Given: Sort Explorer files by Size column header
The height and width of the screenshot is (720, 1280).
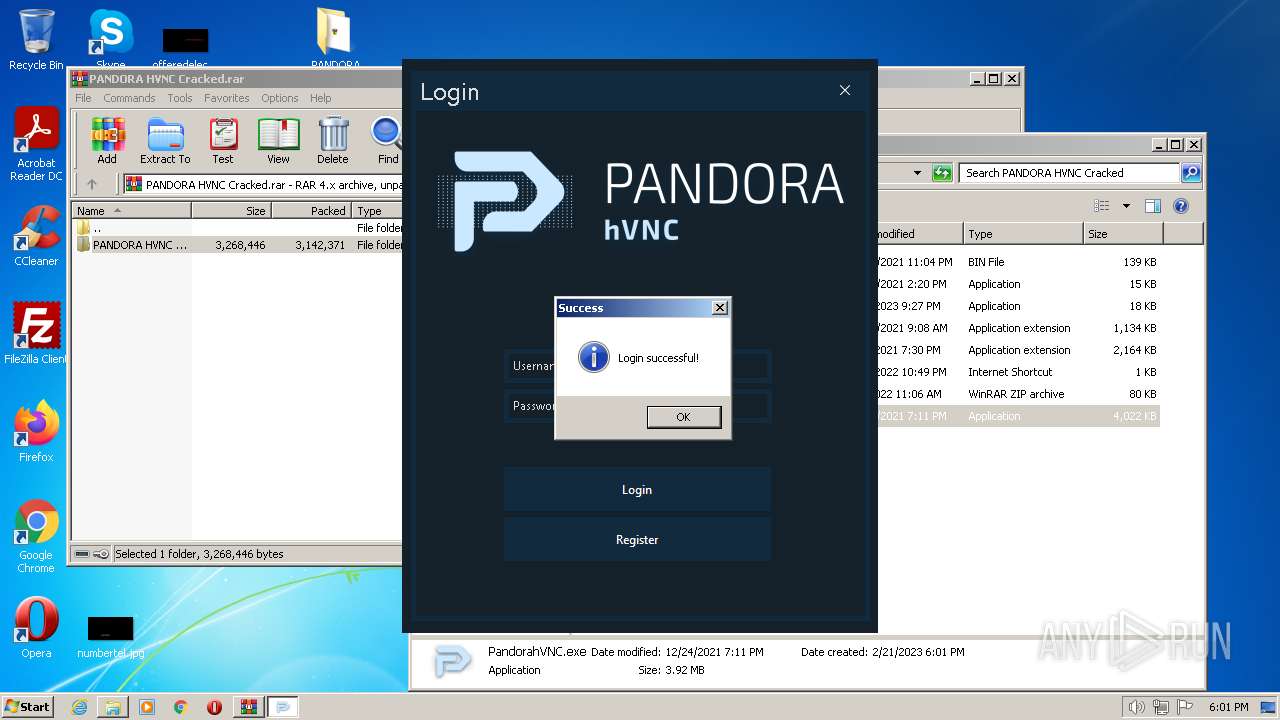Looking at the screenshot, I should click(x=1123, y=234).
